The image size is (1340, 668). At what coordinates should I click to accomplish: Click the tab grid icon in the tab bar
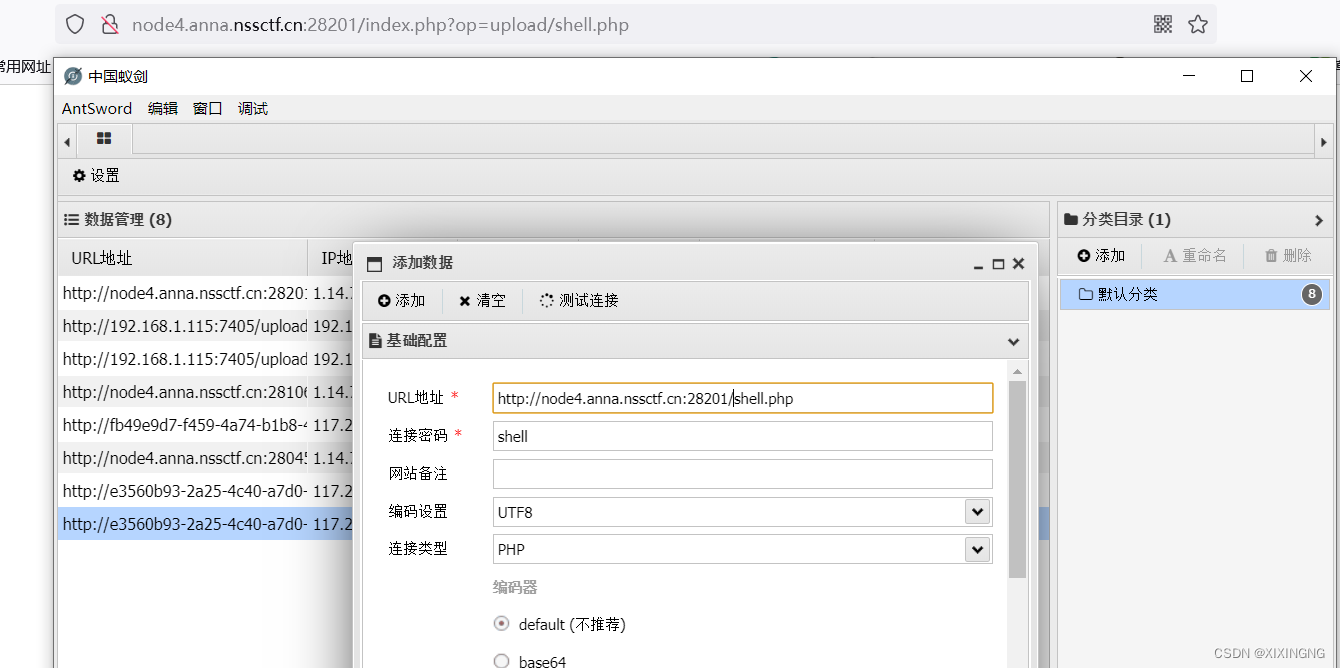pyautogui.click(x=103, y=139)
